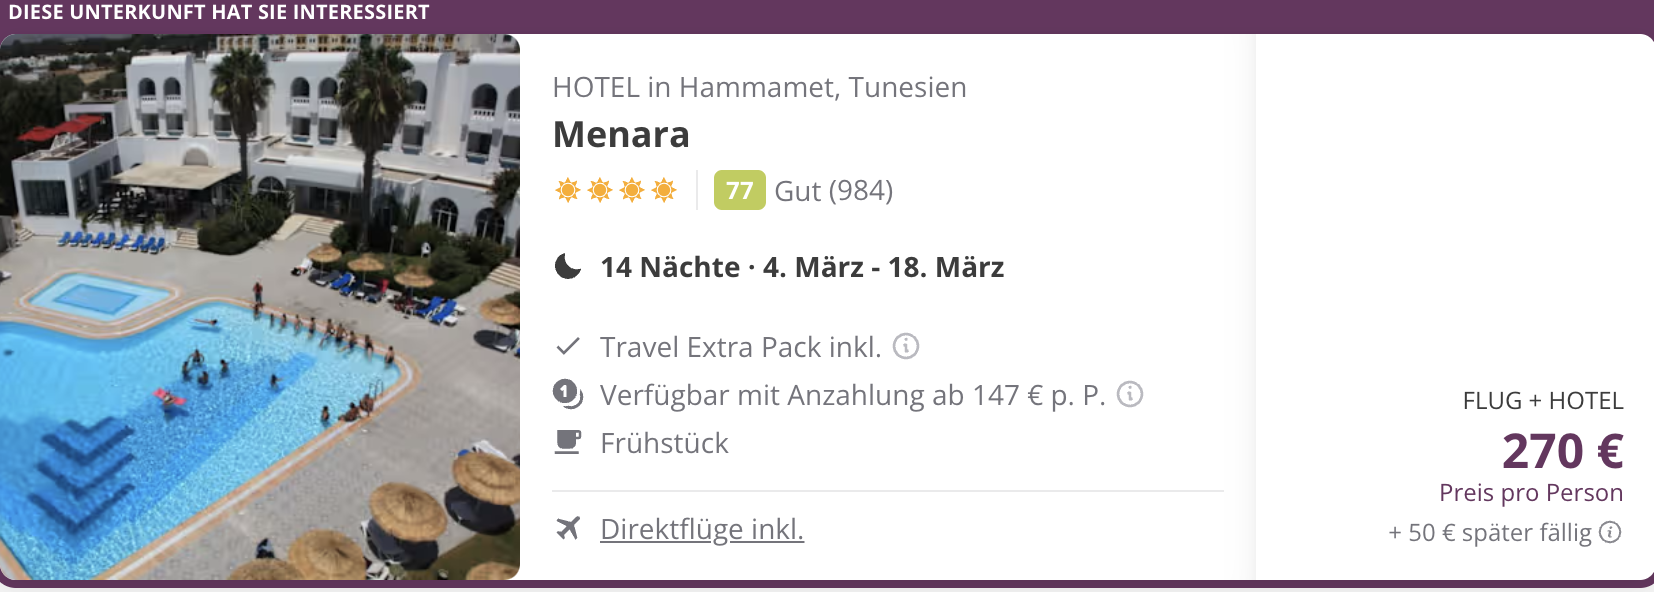Image resolution: width=1654 pixels, height=592 pixels.
Task: Click the green 77 rating badge
Action: tap(739, 190)
